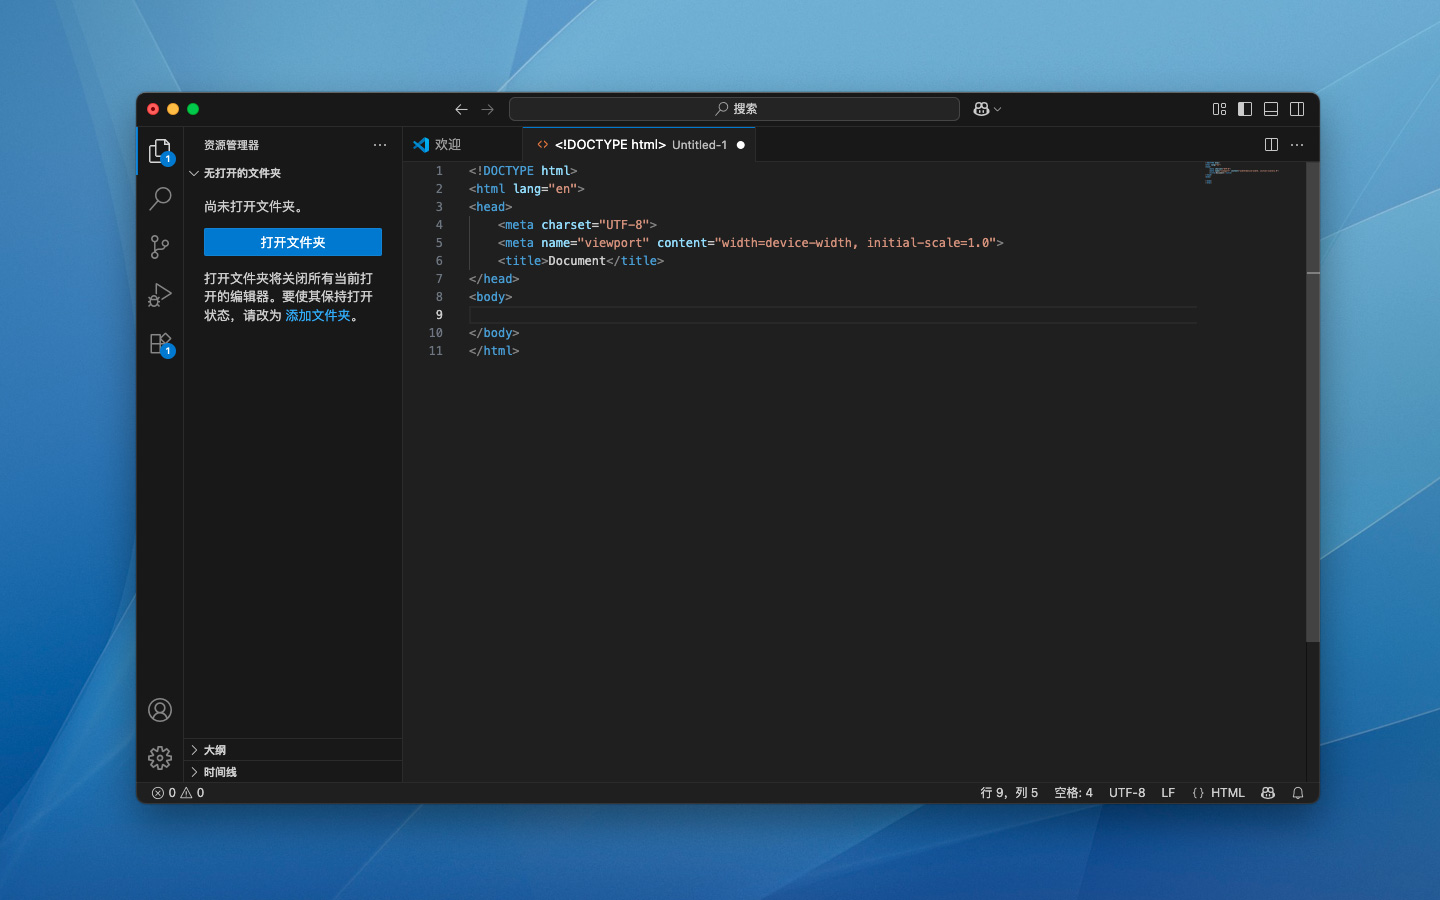Open the Explorer view in activity bar

point(160,151)
